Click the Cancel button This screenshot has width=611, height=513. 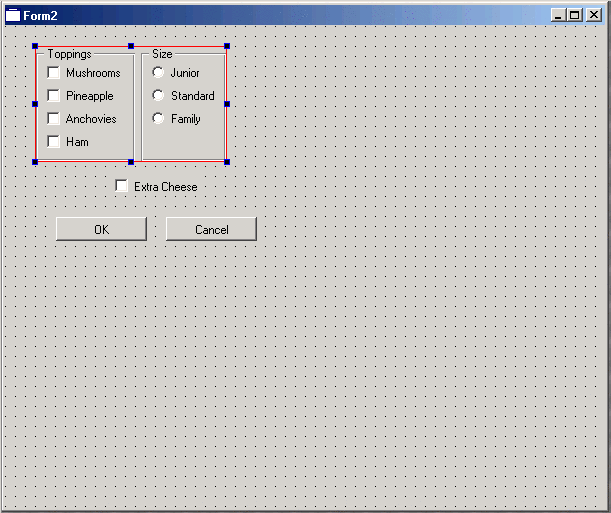(211, 229)
